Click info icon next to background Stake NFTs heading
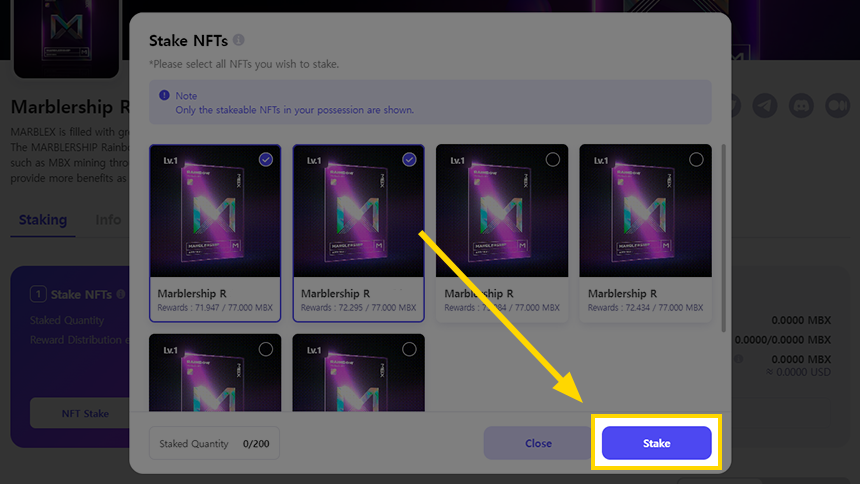 (121, 294)
